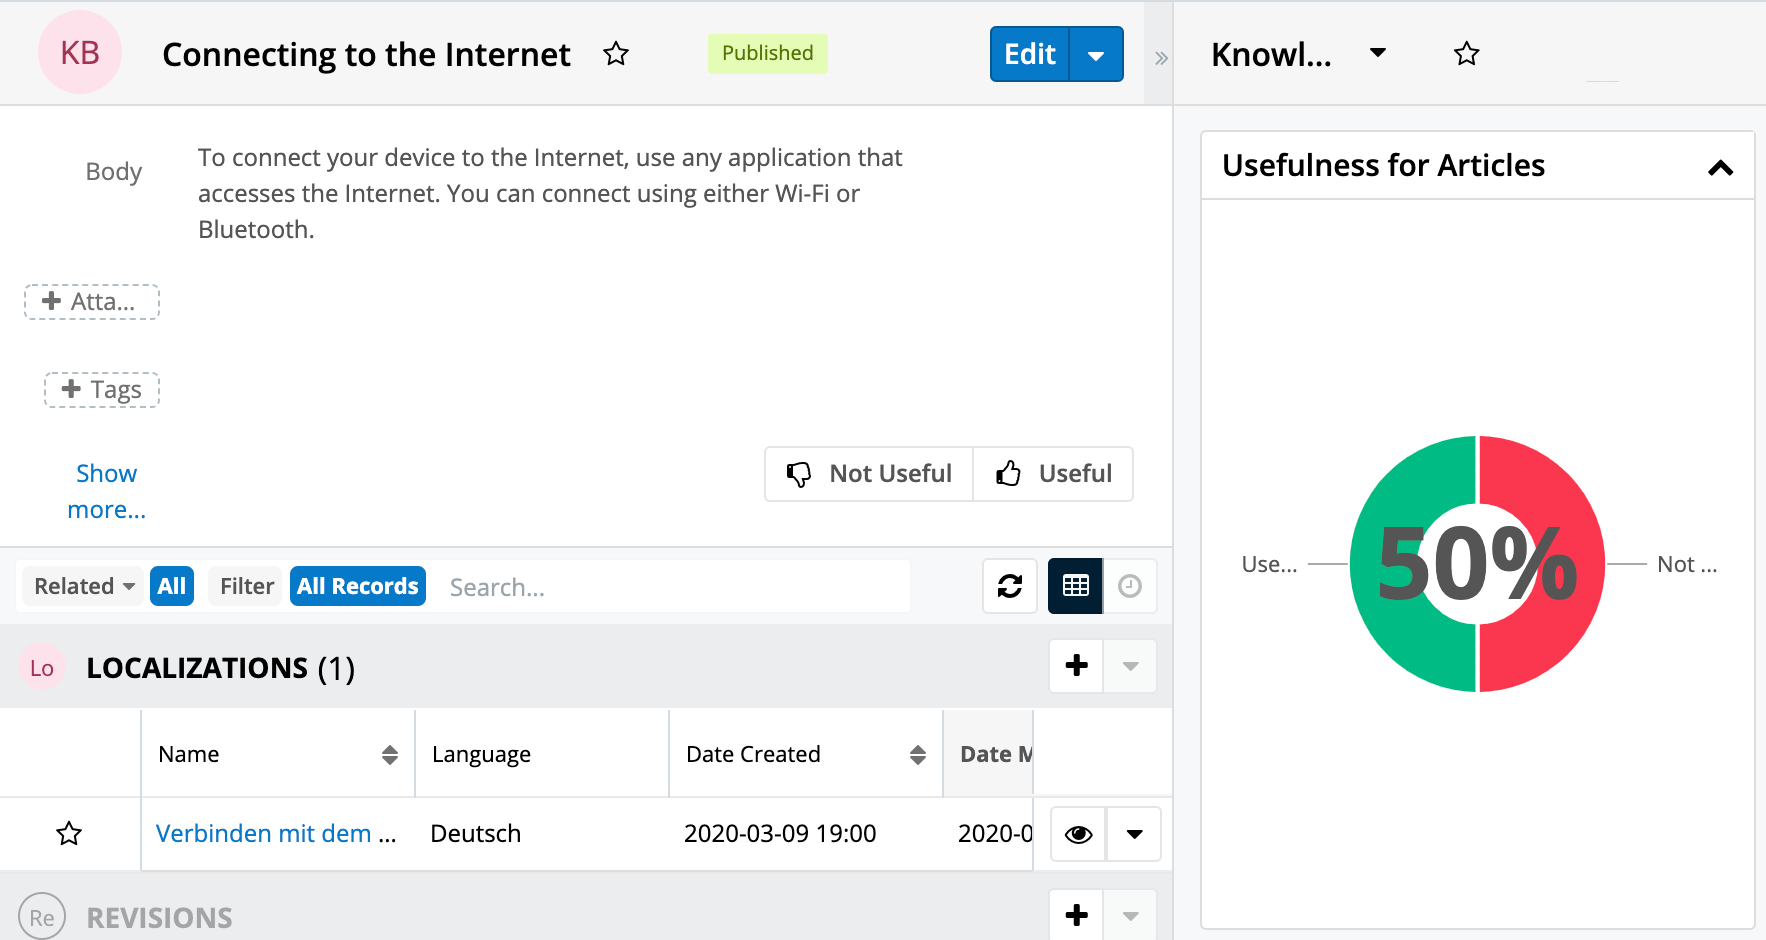Click the dashboard favorite star

[x=1466, y=54]
